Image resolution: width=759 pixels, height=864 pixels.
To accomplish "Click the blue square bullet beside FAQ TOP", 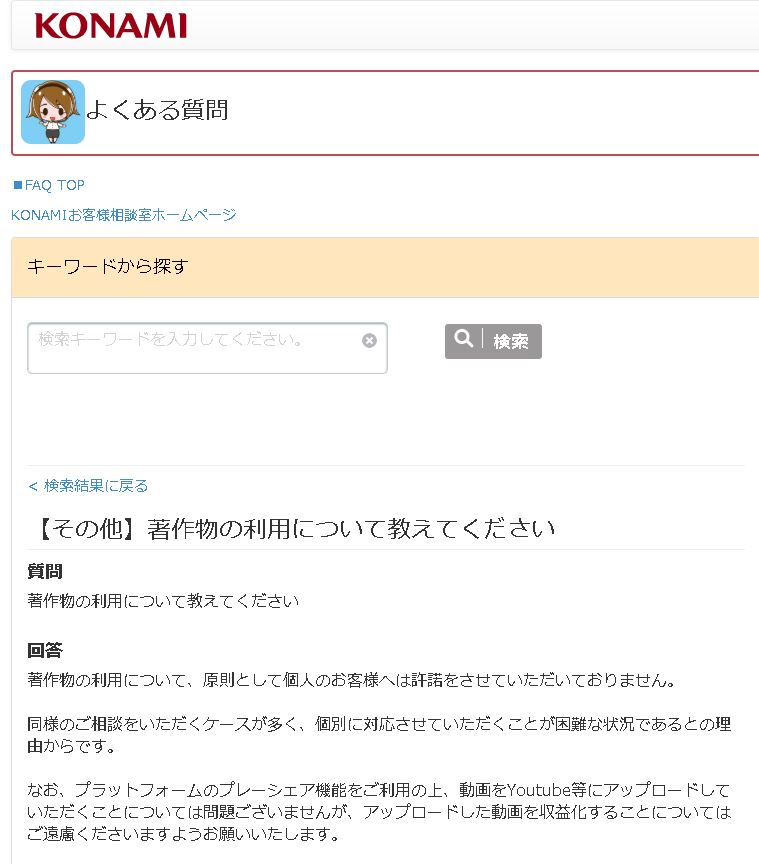I will click(x=18, y=185).
